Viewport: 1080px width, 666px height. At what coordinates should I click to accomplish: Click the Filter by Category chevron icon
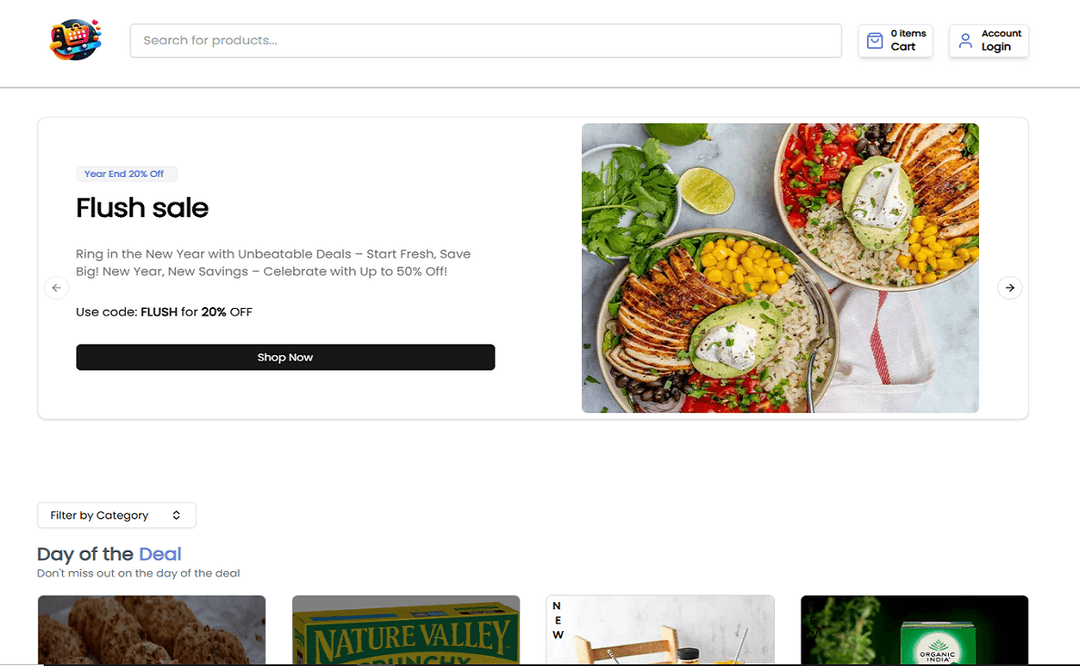click(x=176, y=516)
